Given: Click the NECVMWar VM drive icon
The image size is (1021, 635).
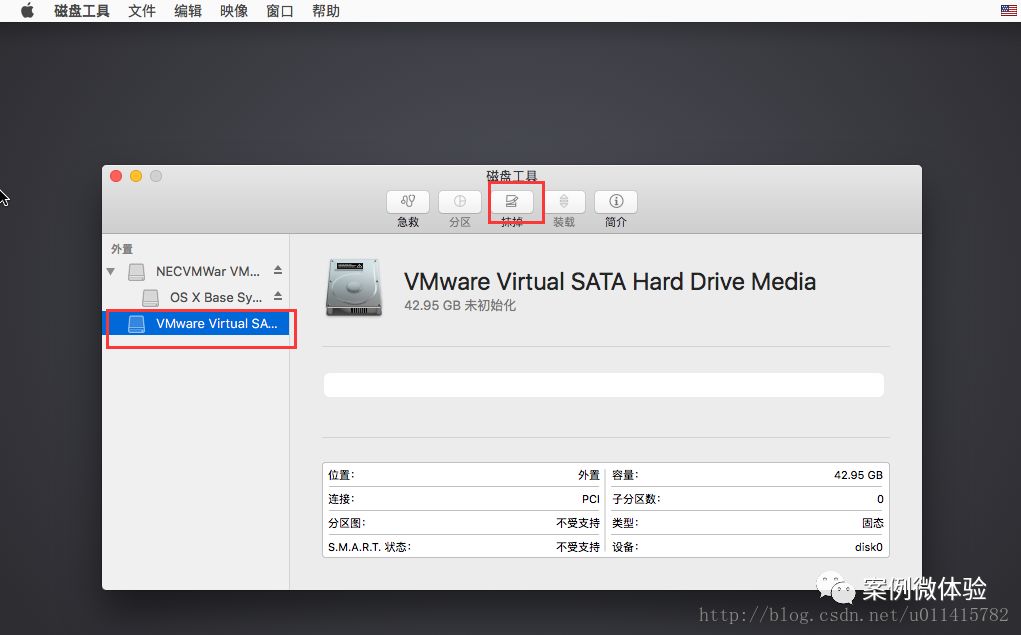Looking at the screenshot, I should click(136, 272).
